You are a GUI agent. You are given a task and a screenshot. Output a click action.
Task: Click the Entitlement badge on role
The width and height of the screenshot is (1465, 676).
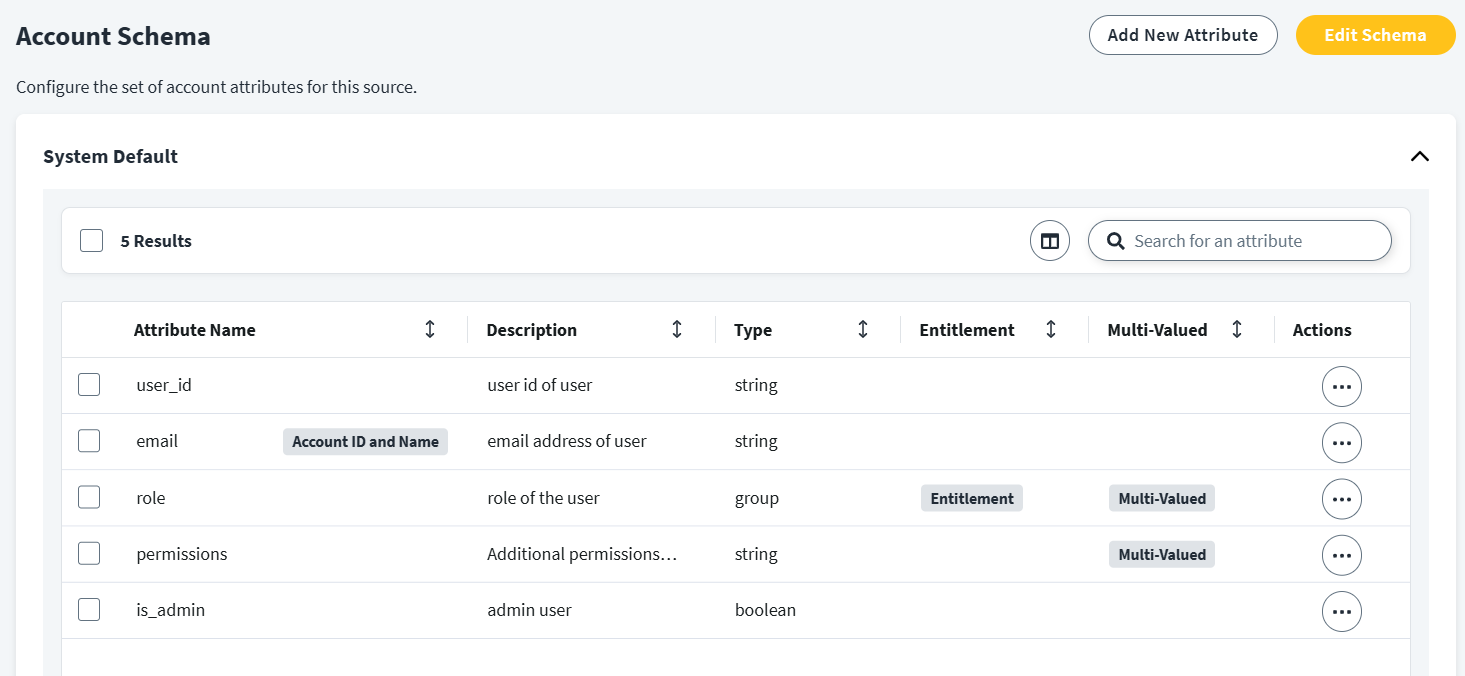coord(972,498)
